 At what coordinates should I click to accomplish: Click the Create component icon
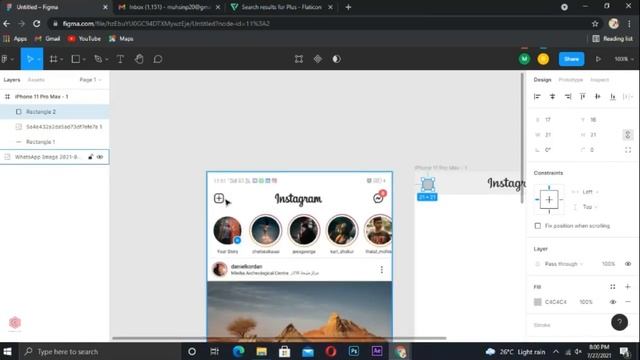coord(318,59)
